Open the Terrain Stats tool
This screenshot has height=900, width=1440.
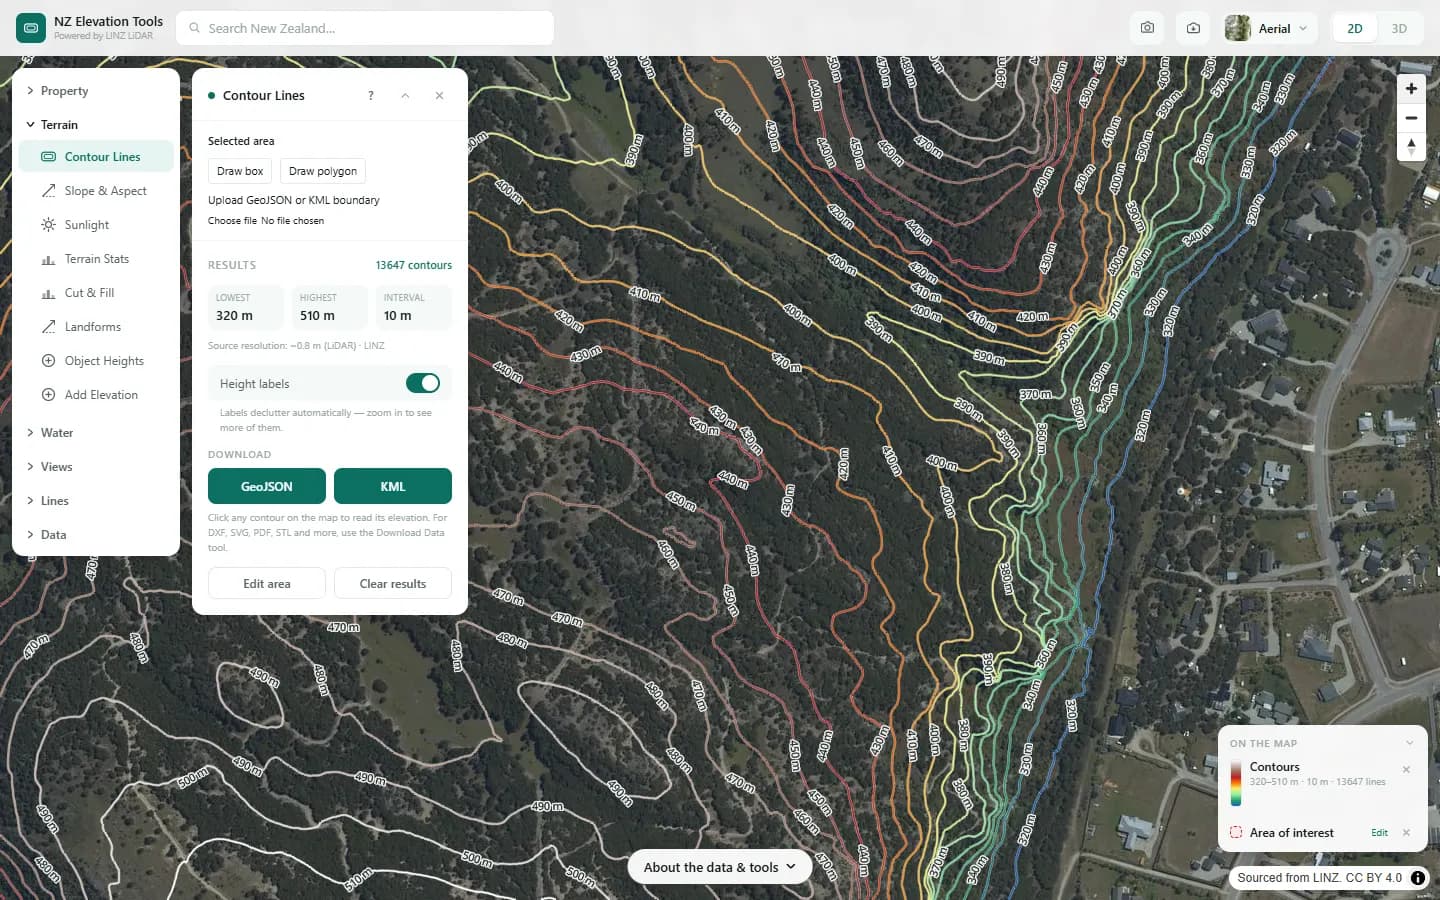tap(96, 259)
